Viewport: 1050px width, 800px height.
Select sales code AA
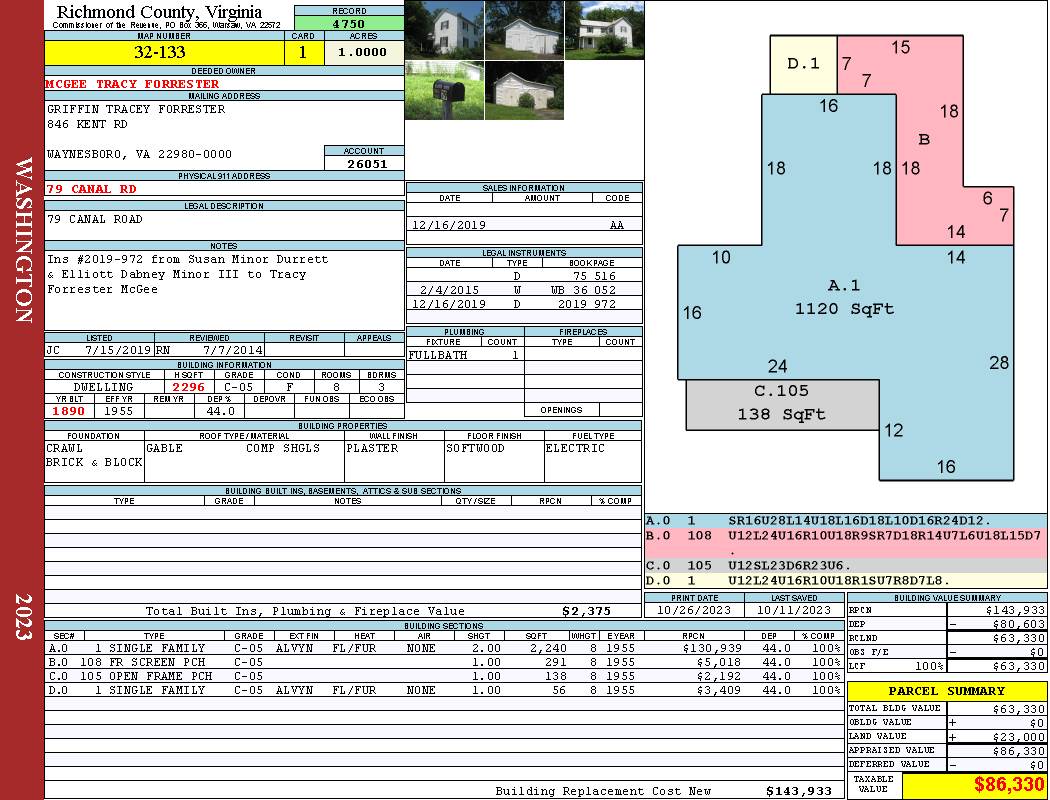pos(617,225)
